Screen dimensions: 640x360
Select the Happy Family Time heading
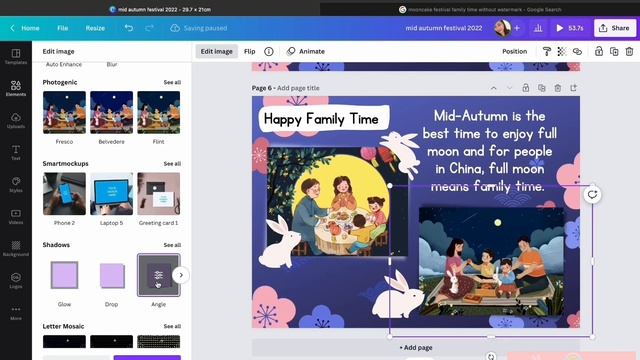tap(321, 119)
